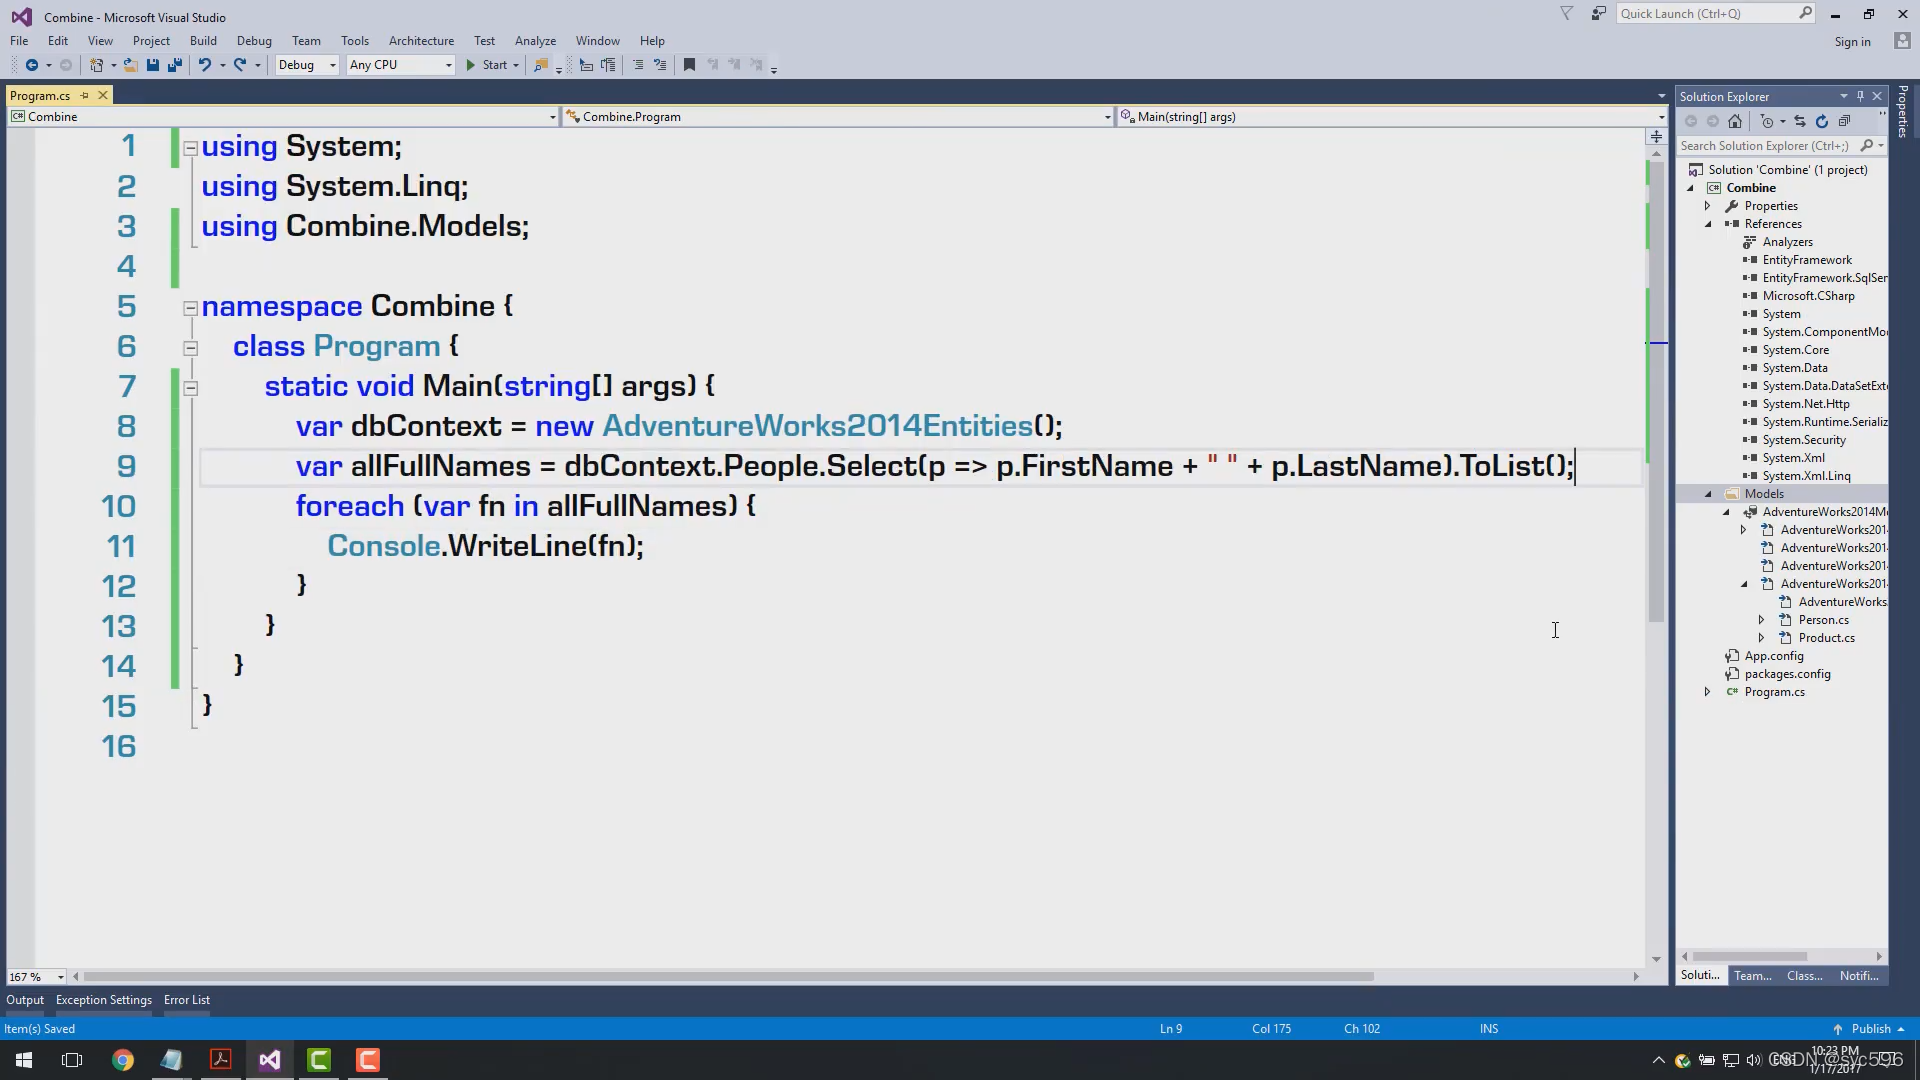The width and height of the screenshot is (1920, 1080).
Task: Click the Undo toolbar icon
Action: point(204,65)
